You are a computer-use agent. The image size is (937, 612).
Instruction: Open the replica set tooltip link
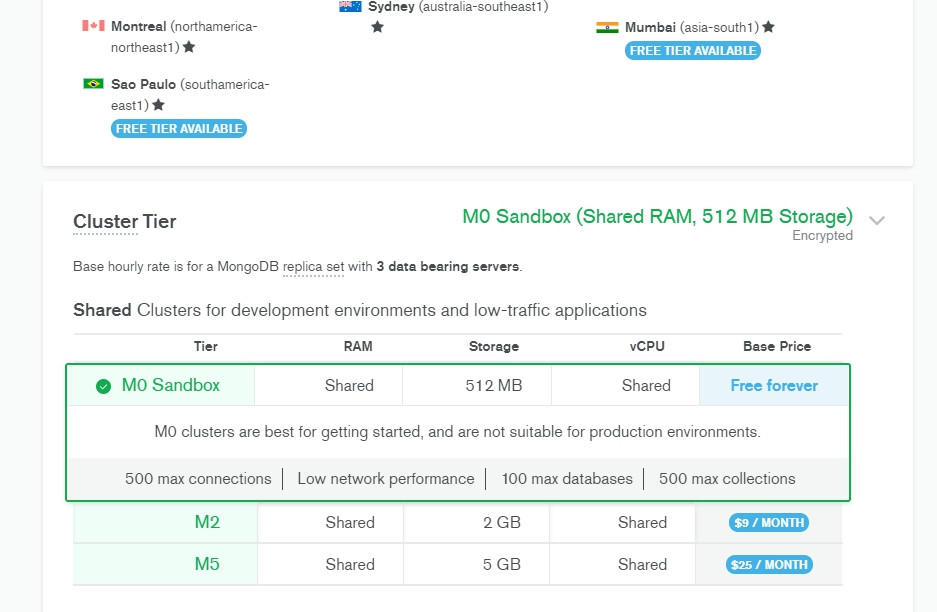[x=313, y=267]
